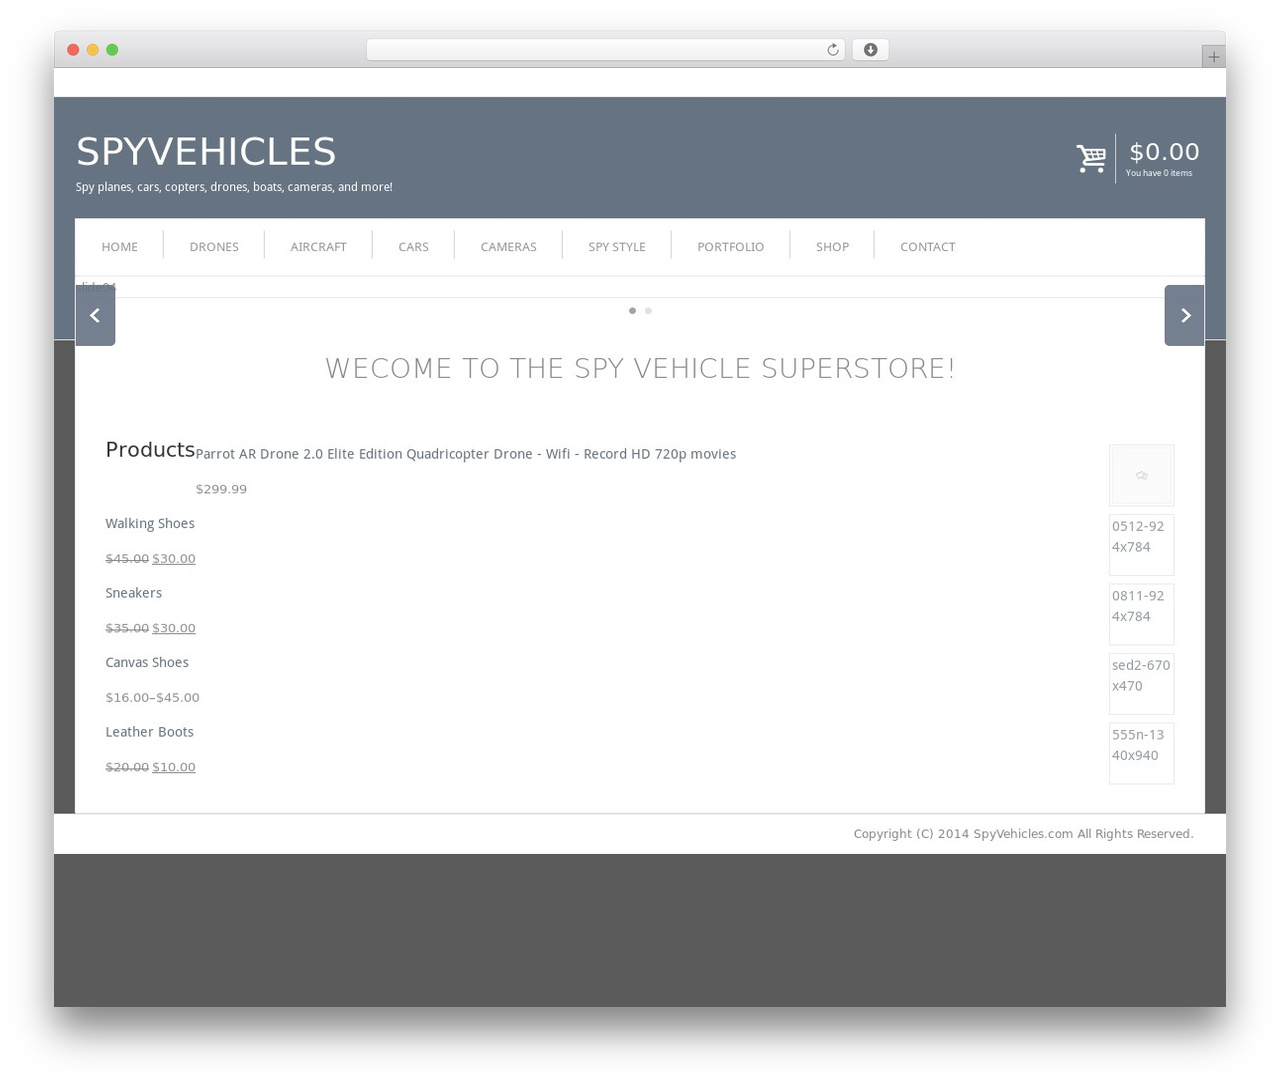This screenshot has height=1084, width=1280.
Task: Open the Leather Boots product link
Action: (x=150, y=732)
